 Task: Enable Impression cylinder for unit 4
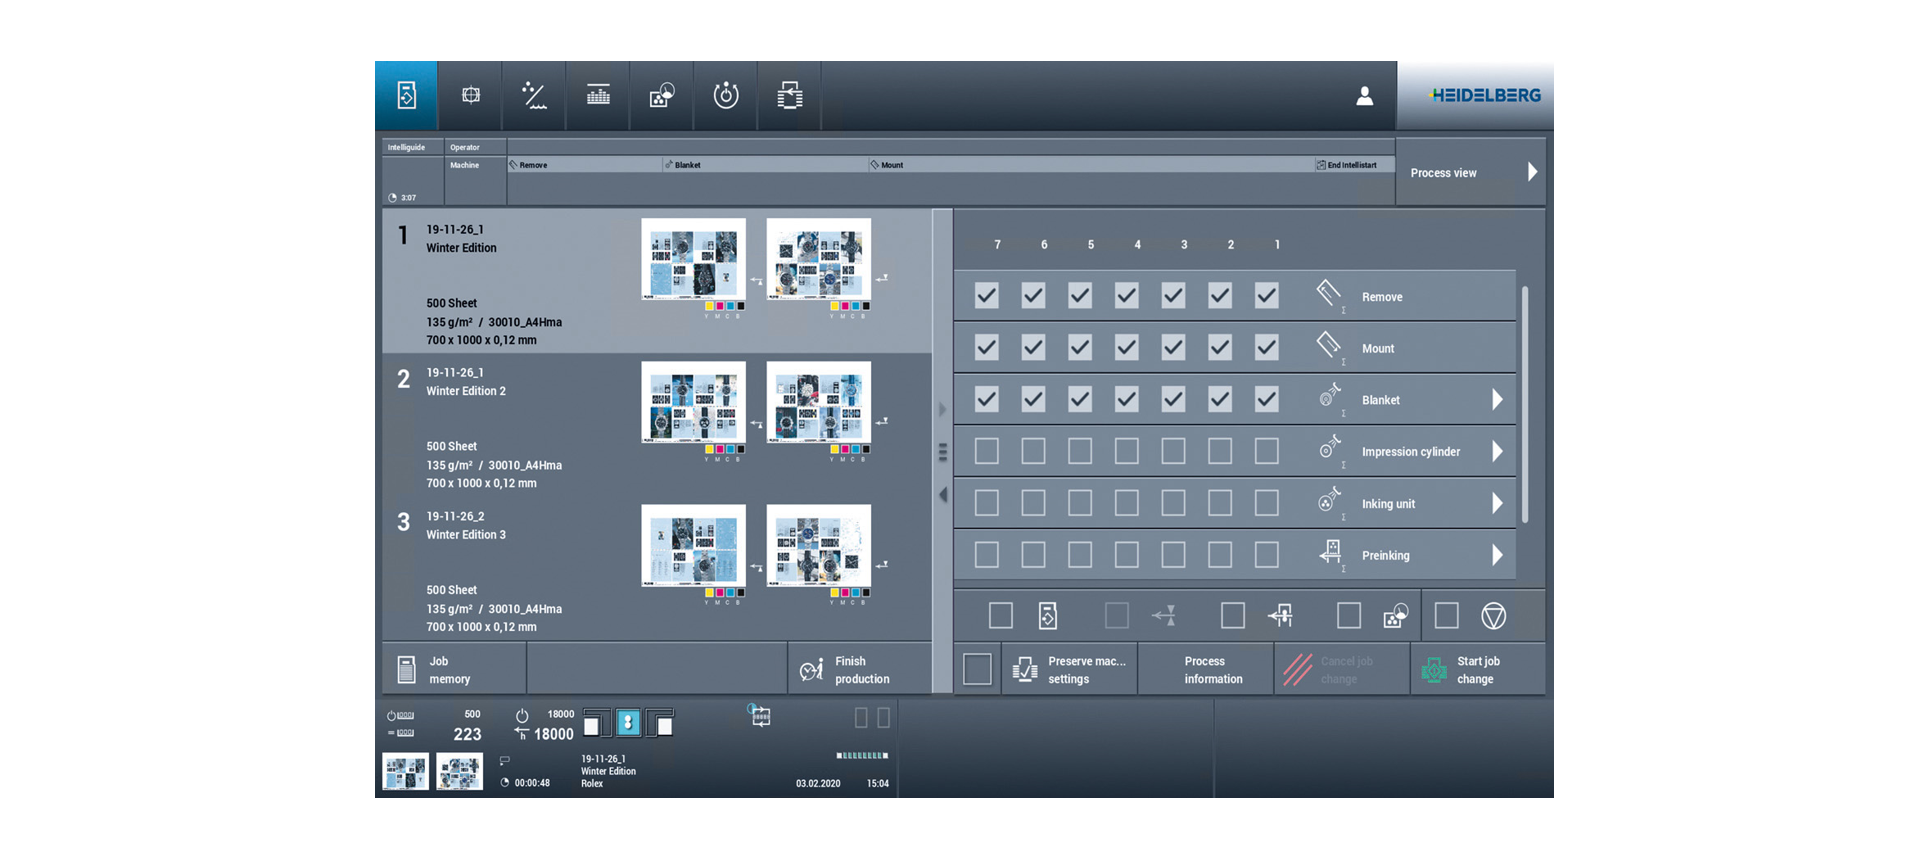1127,451
